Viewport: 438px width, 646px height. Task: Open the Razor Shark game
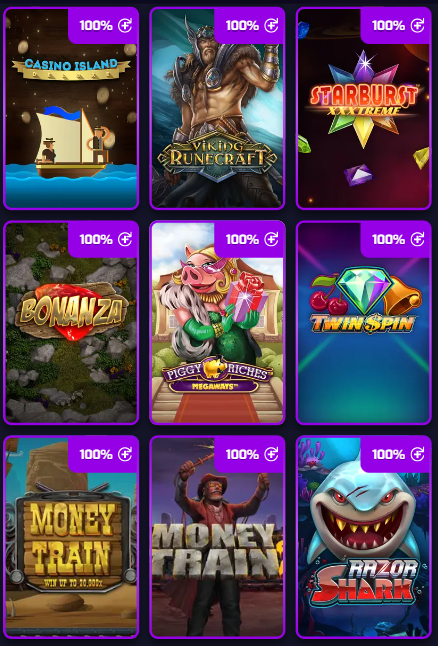pyautogui.click(x=363, y=537)
